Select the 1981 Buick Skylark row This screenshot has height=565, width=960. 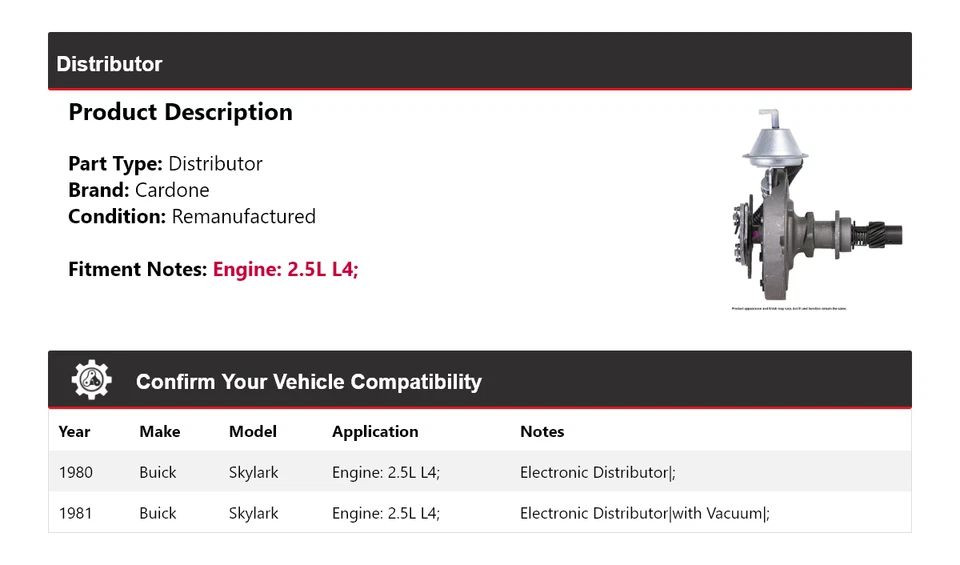pyautogui.click(x=480, y=512)
